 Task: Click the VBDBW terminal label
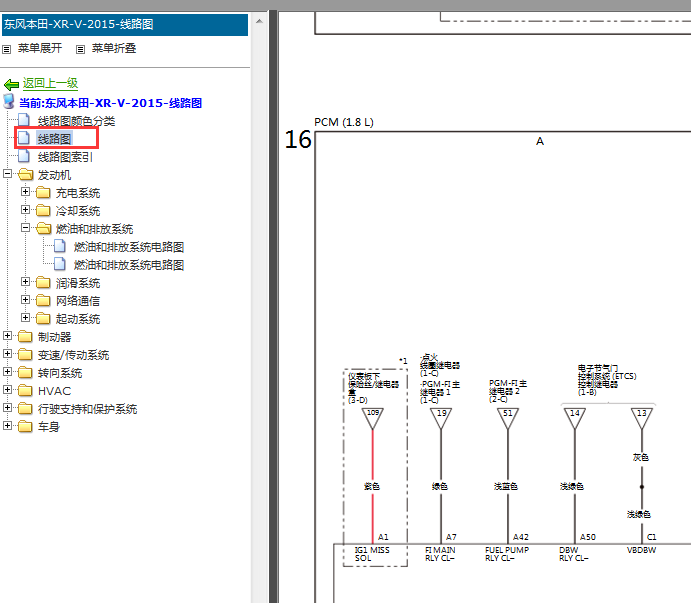tap(642, 550)
